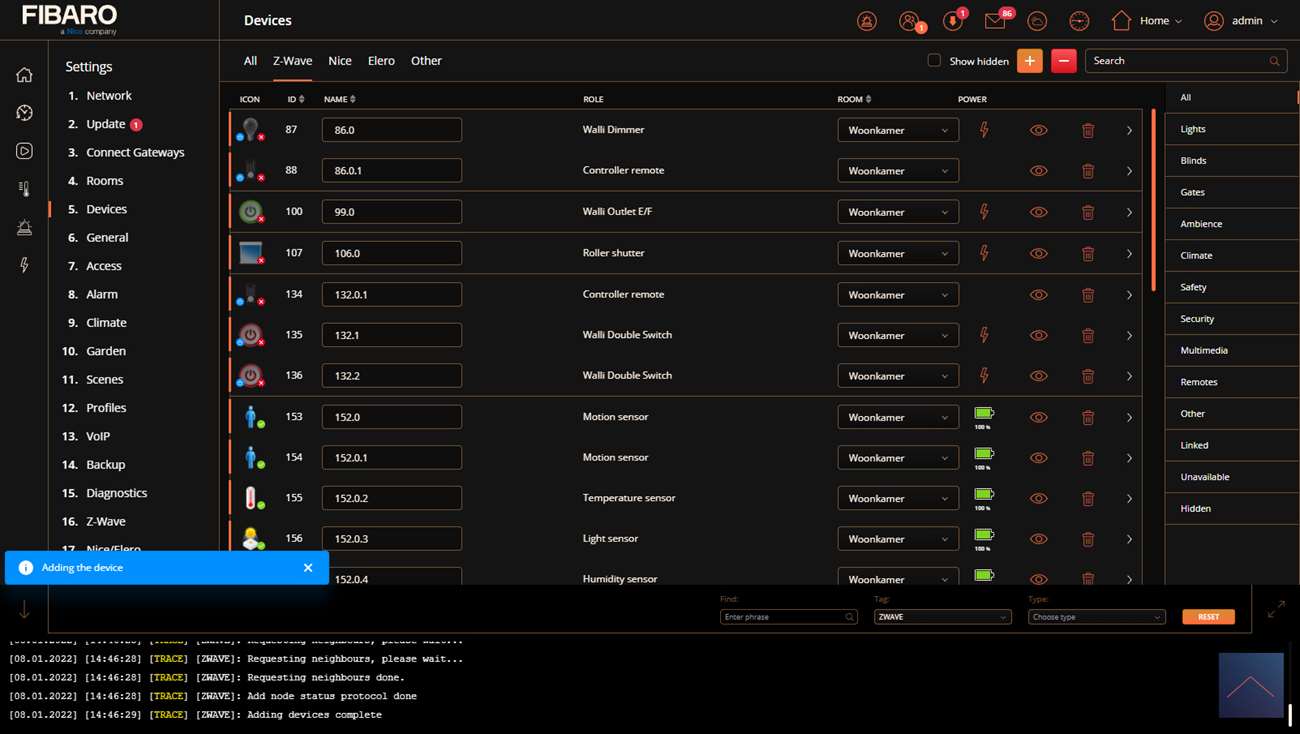Click the RESET button in log panel
Screen dimensions: 1300x734
pyautogui.click(x=1208, y=617)
